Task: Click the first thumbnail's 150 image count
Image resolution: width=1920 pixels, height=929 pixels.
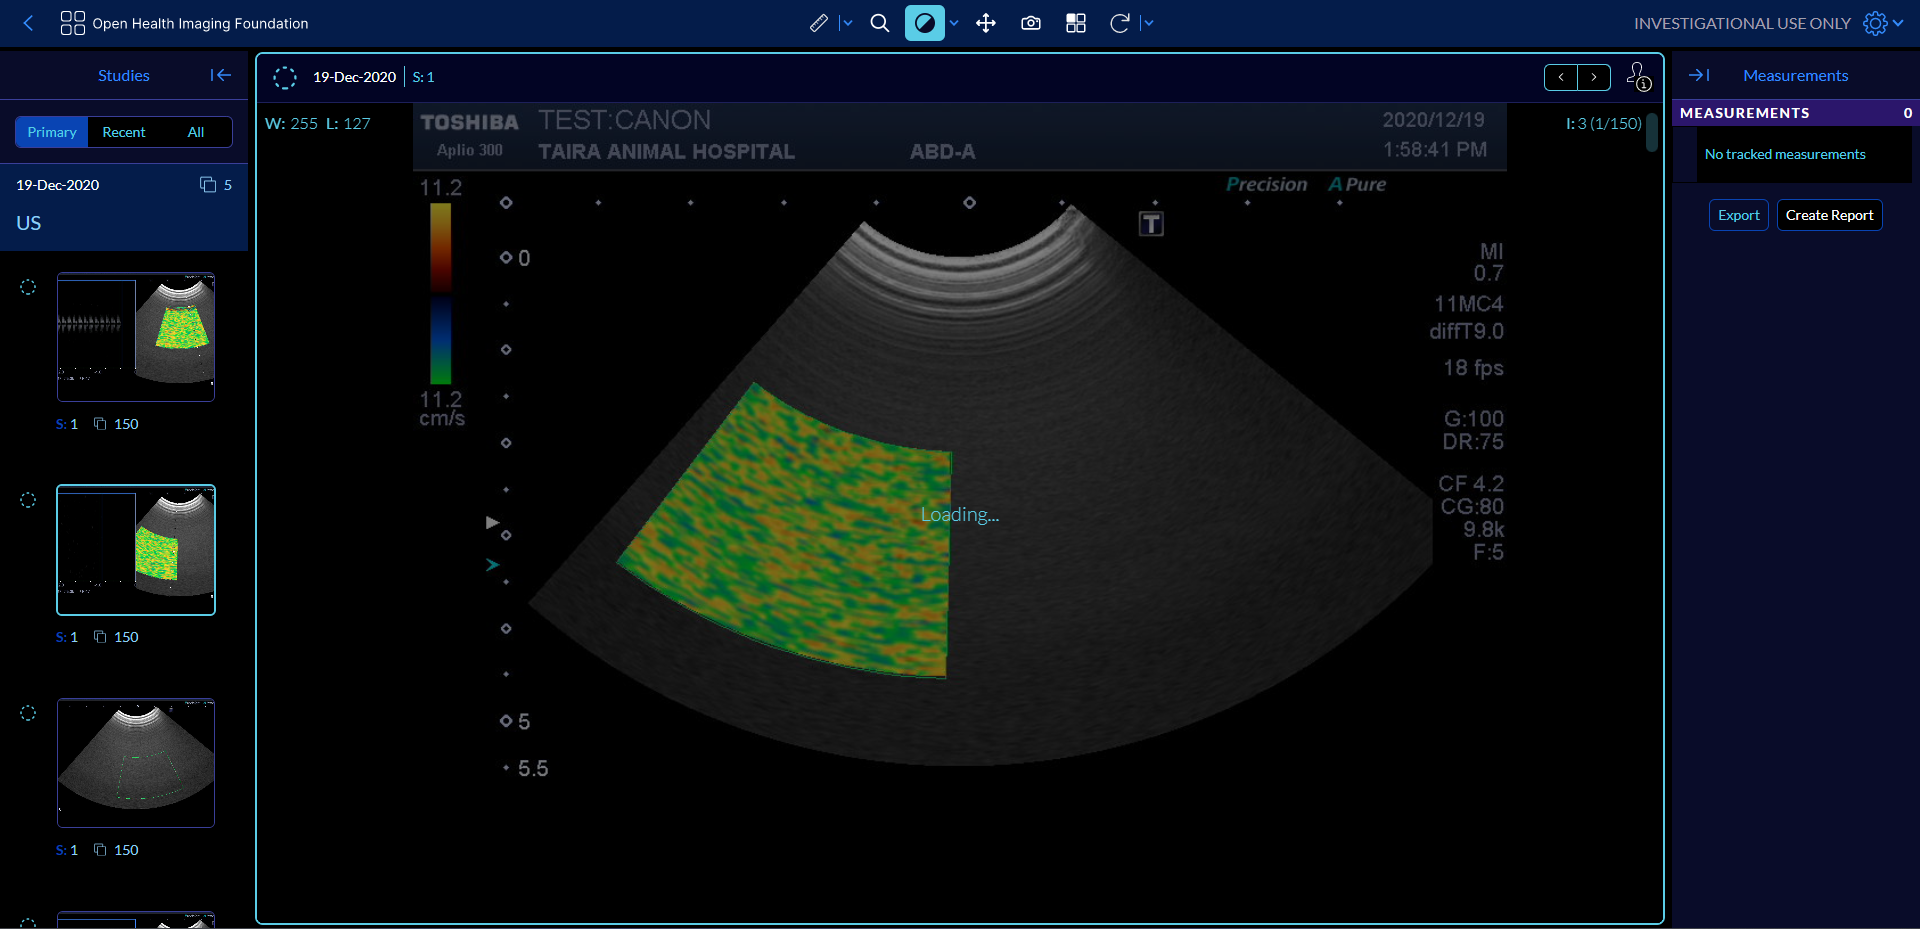Action: click(x=126, y=424)
